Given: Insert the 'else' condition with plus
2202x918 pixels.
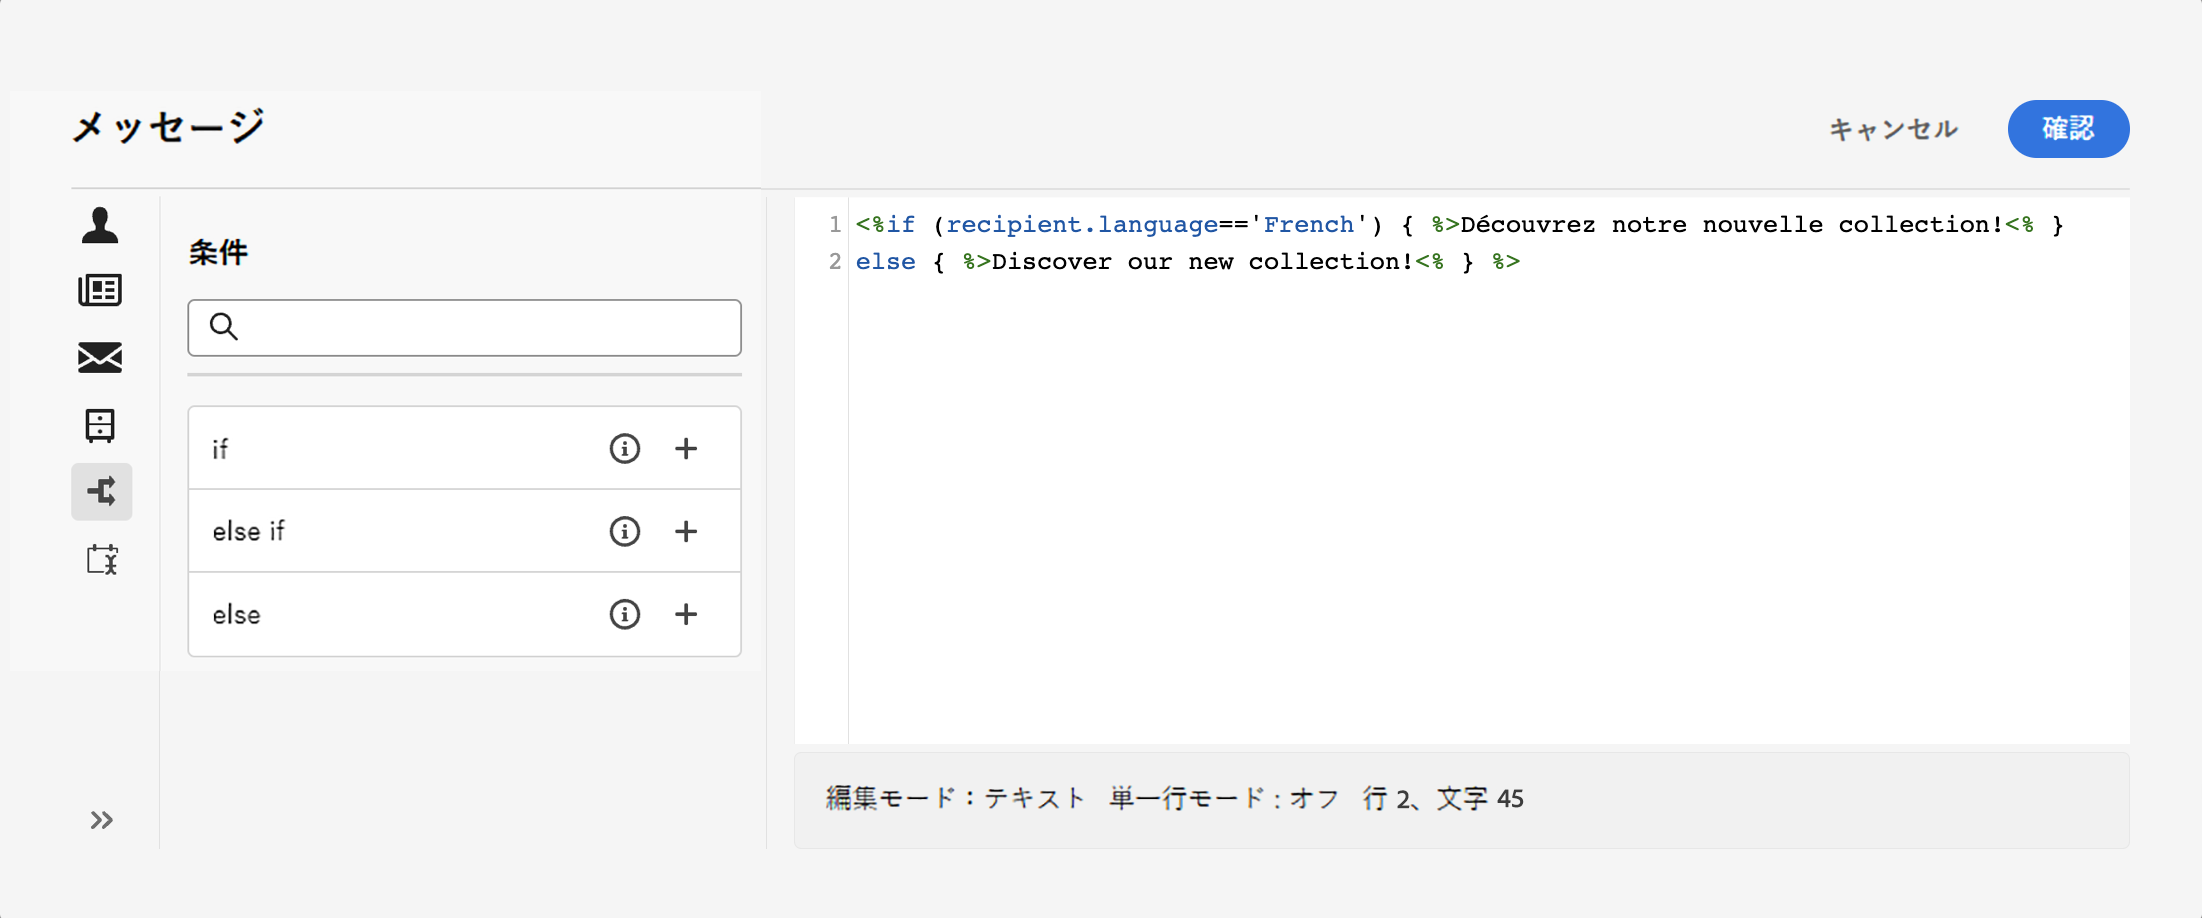Looking at the screenshot, I should [686, 614].
